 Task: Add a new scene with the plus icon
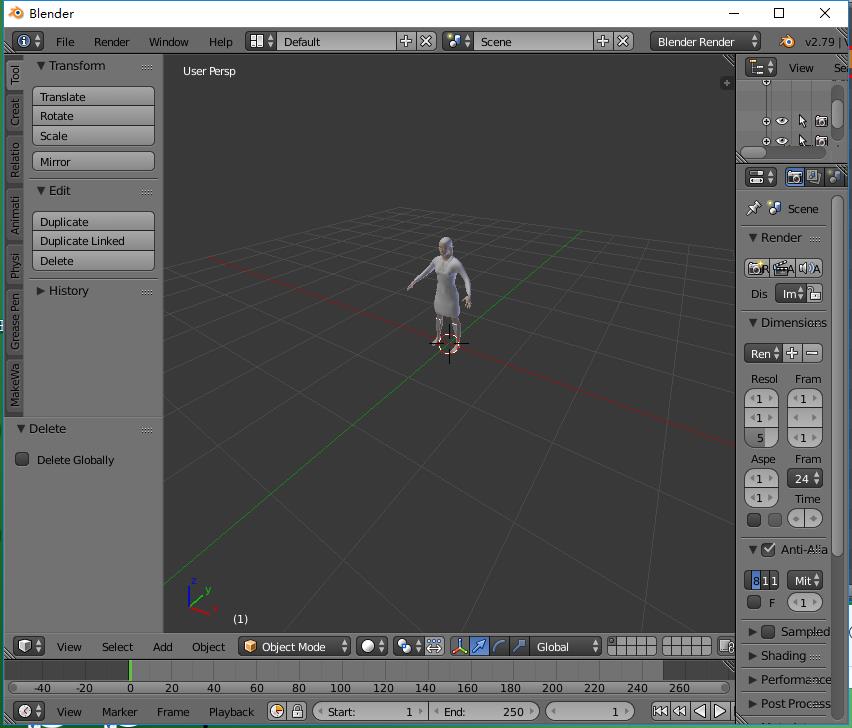click(603, 41)
